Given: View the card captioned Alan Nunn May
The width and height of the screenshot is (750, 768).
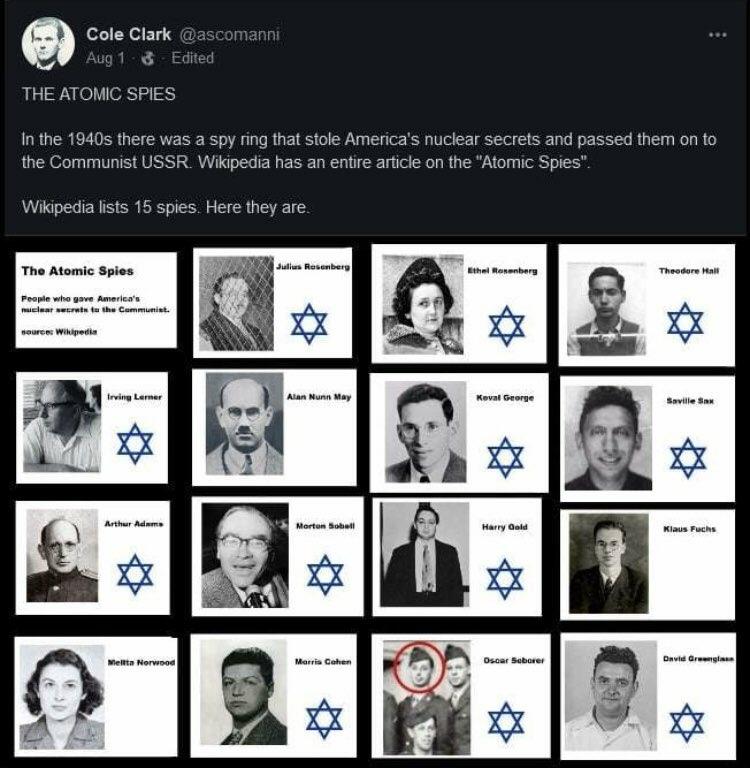Looking at the screenshot, I should click(x=274, y=428).
